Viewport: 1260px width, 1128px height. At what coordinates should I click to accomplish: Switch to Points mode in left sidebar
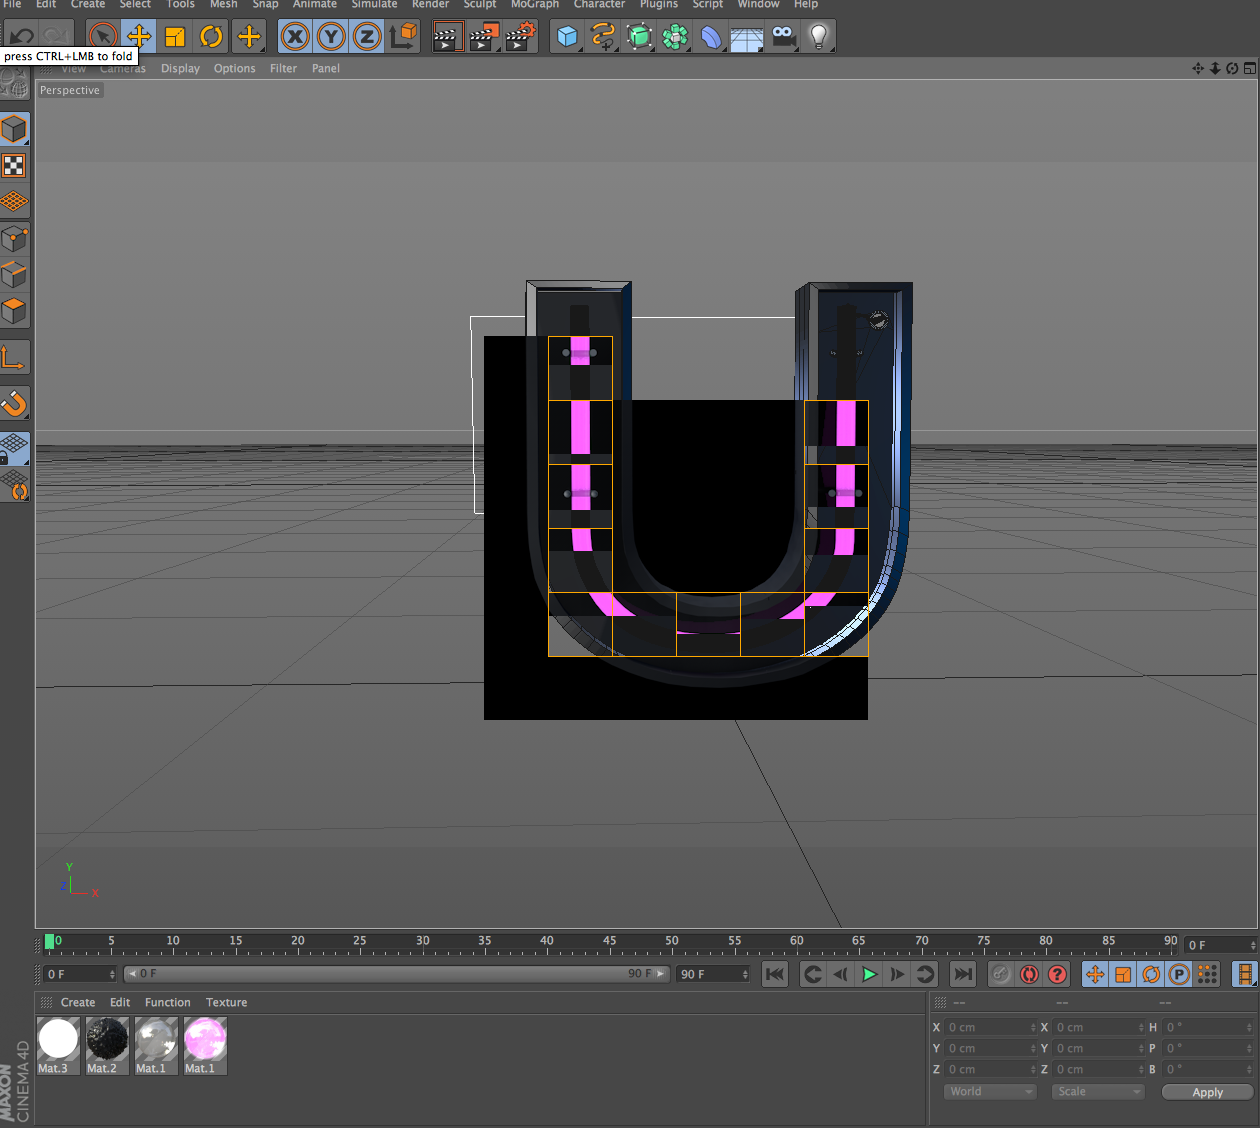point(14,239)
